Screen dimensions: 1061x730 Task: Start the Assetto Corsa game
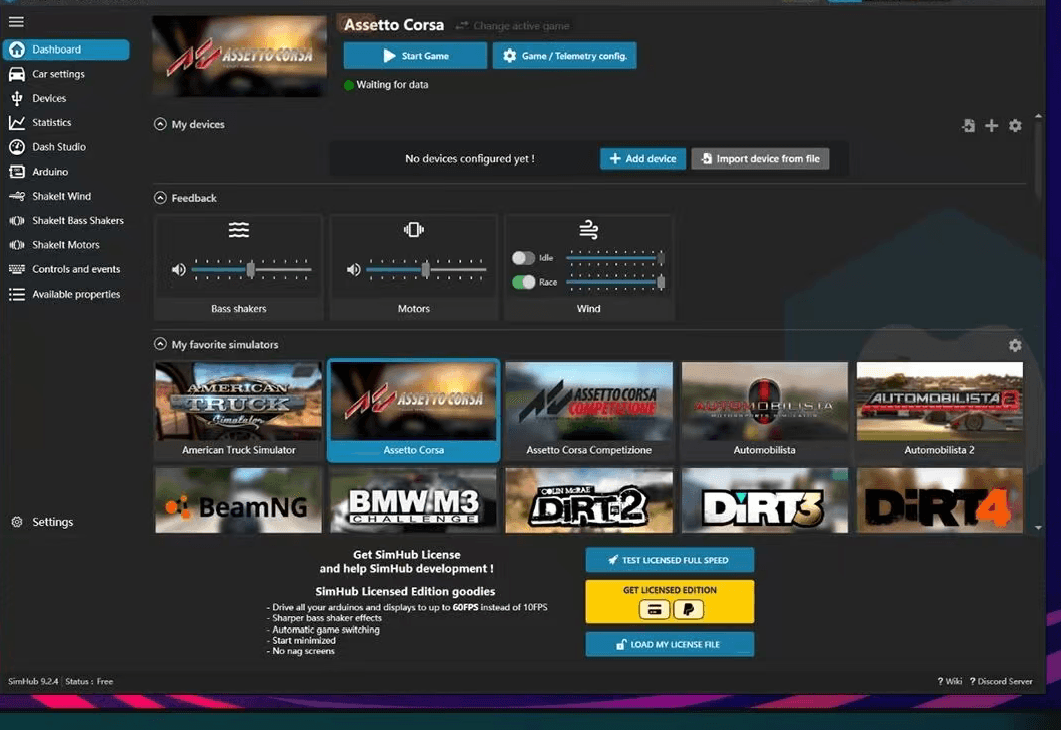[415, 55]
